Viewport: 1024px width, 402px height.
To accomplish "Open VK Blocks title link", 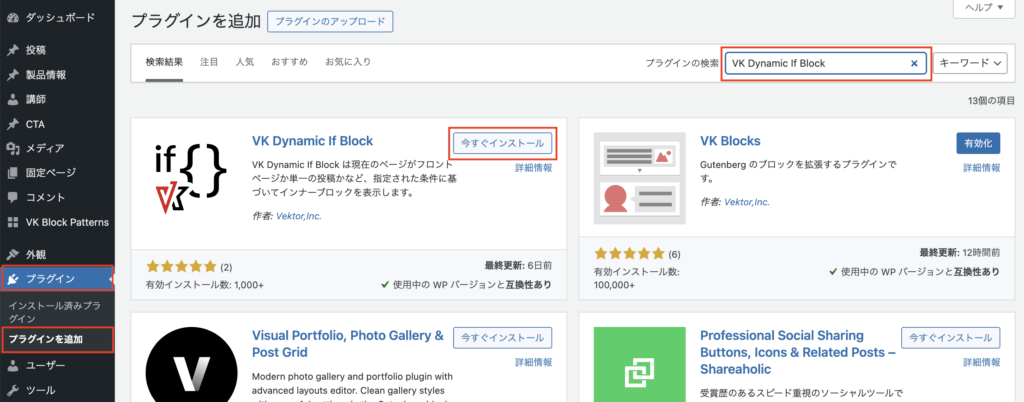I will click(x=730, y=141).
